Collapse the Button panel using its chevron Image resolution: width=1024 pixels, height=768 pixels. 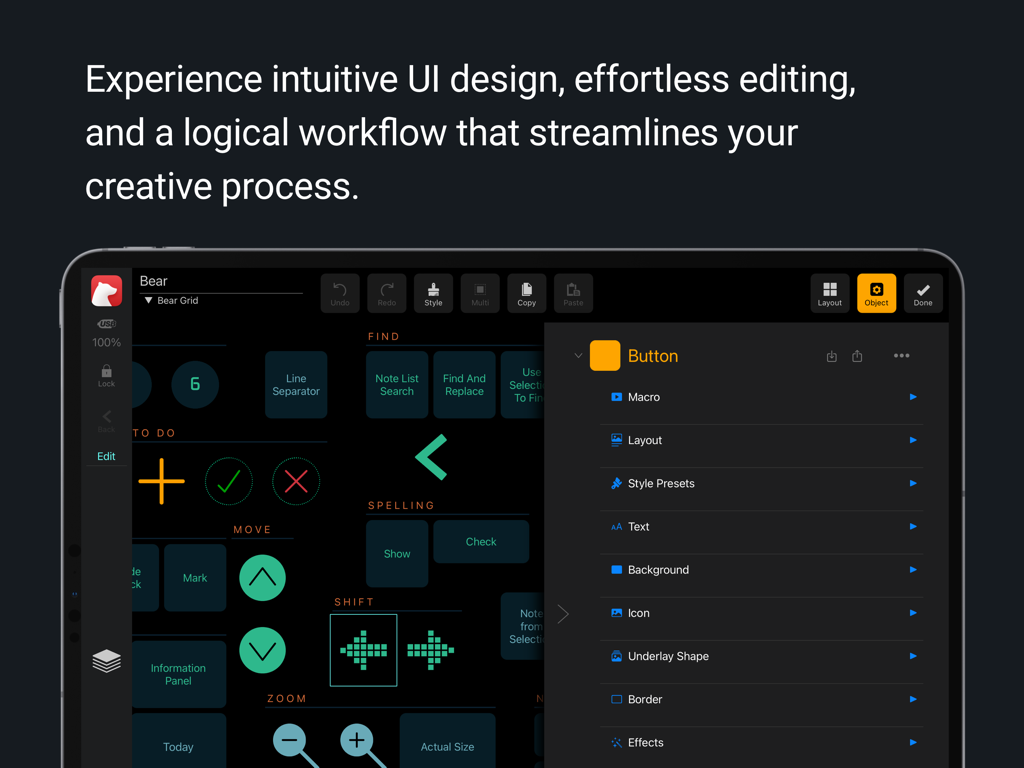(577, 355)
